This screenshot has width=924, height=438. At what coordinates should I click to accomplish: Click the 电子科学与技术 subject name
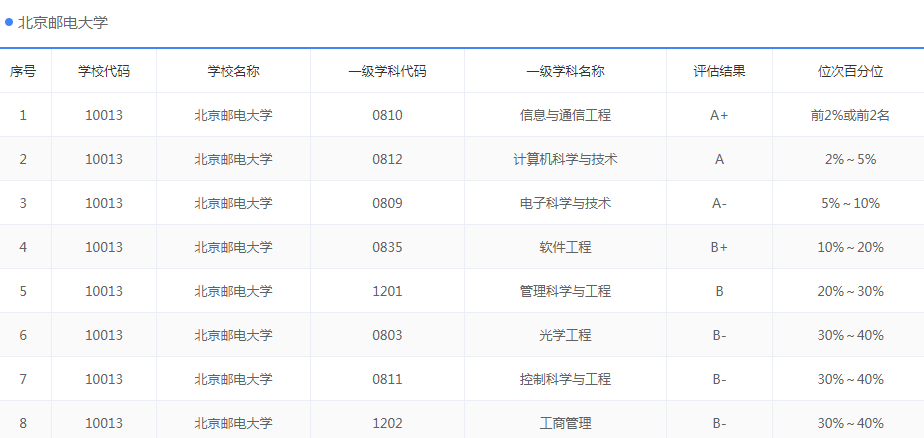pos(565,203)
